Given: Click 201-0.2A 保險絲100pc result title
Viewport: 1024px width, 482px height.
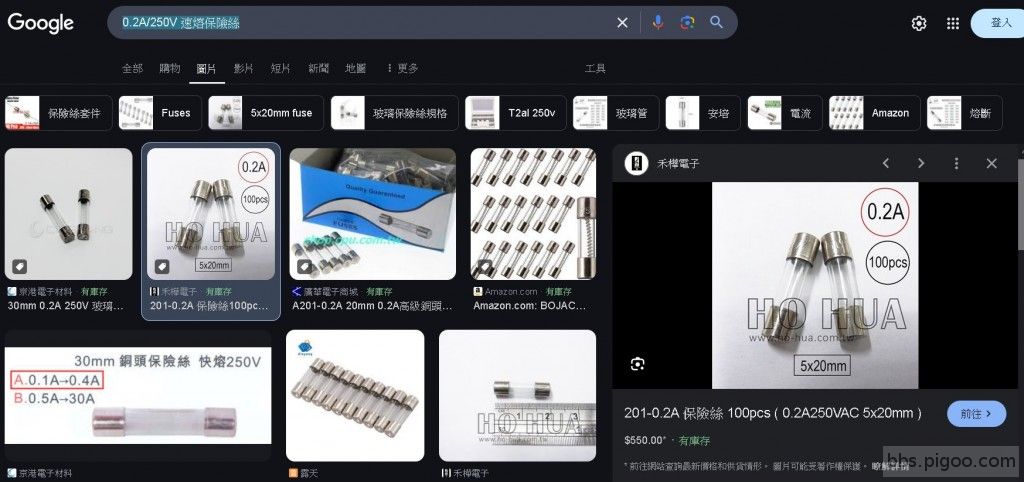Looking at the screenshot, I should 209,305.
